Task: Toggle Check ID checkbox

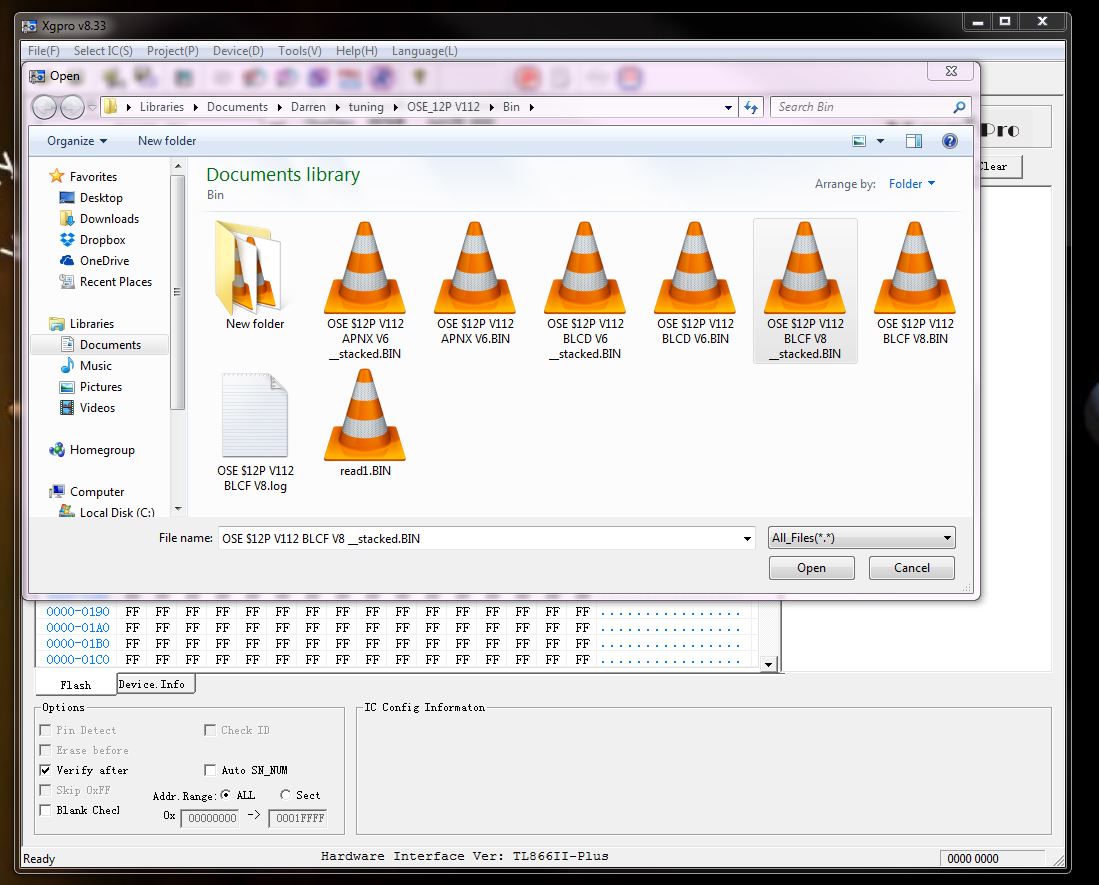Action: coord(210,730)
